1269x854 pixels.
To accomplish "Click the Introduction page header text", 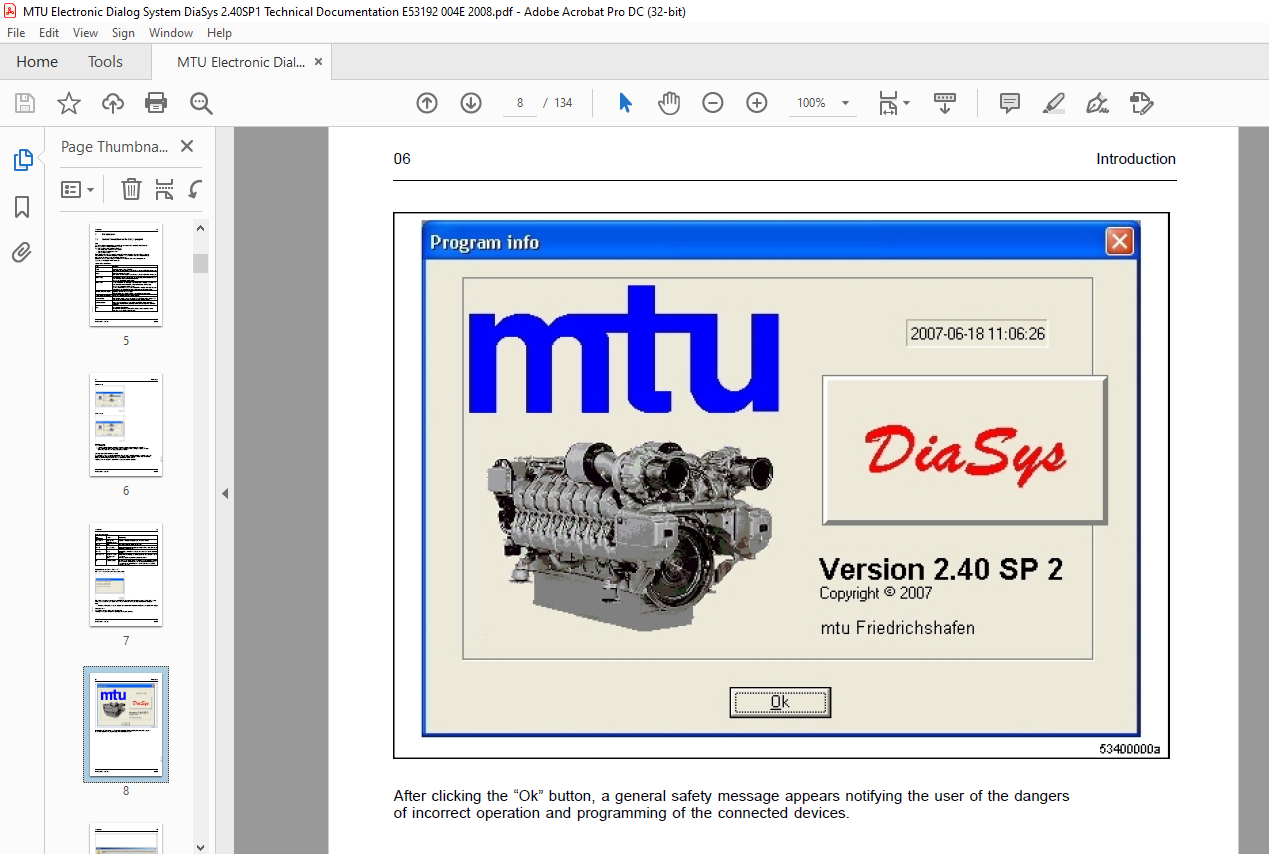I will [1136, 159].
